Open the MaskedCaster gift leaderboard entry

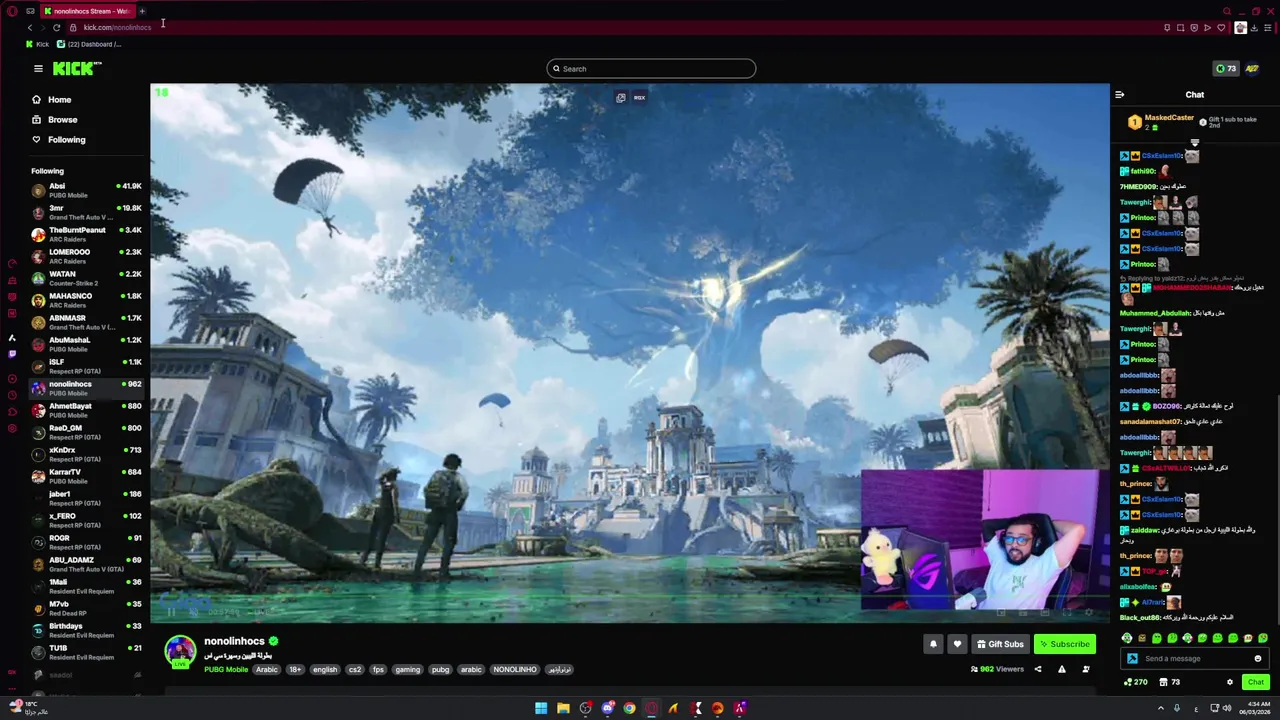point(1163,122)
